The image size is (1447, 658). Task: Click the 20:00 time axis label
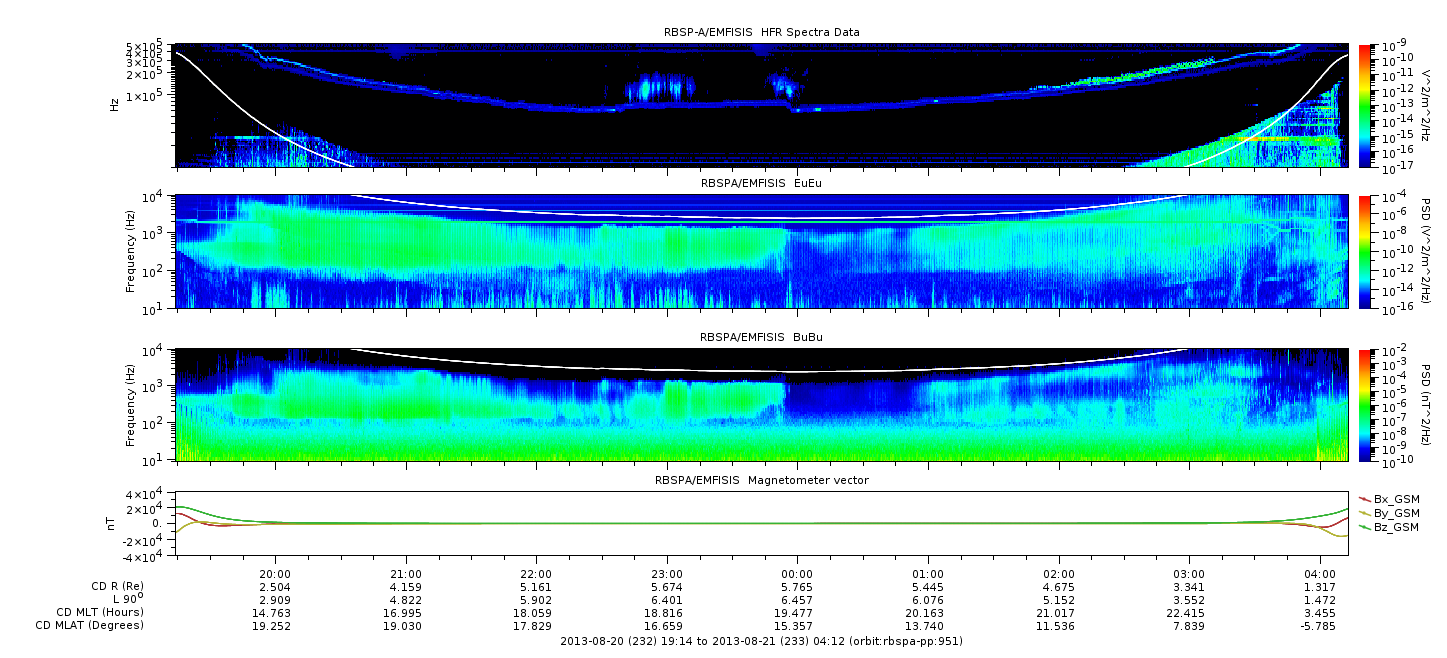pyautogui.click(x=275, y=574)
